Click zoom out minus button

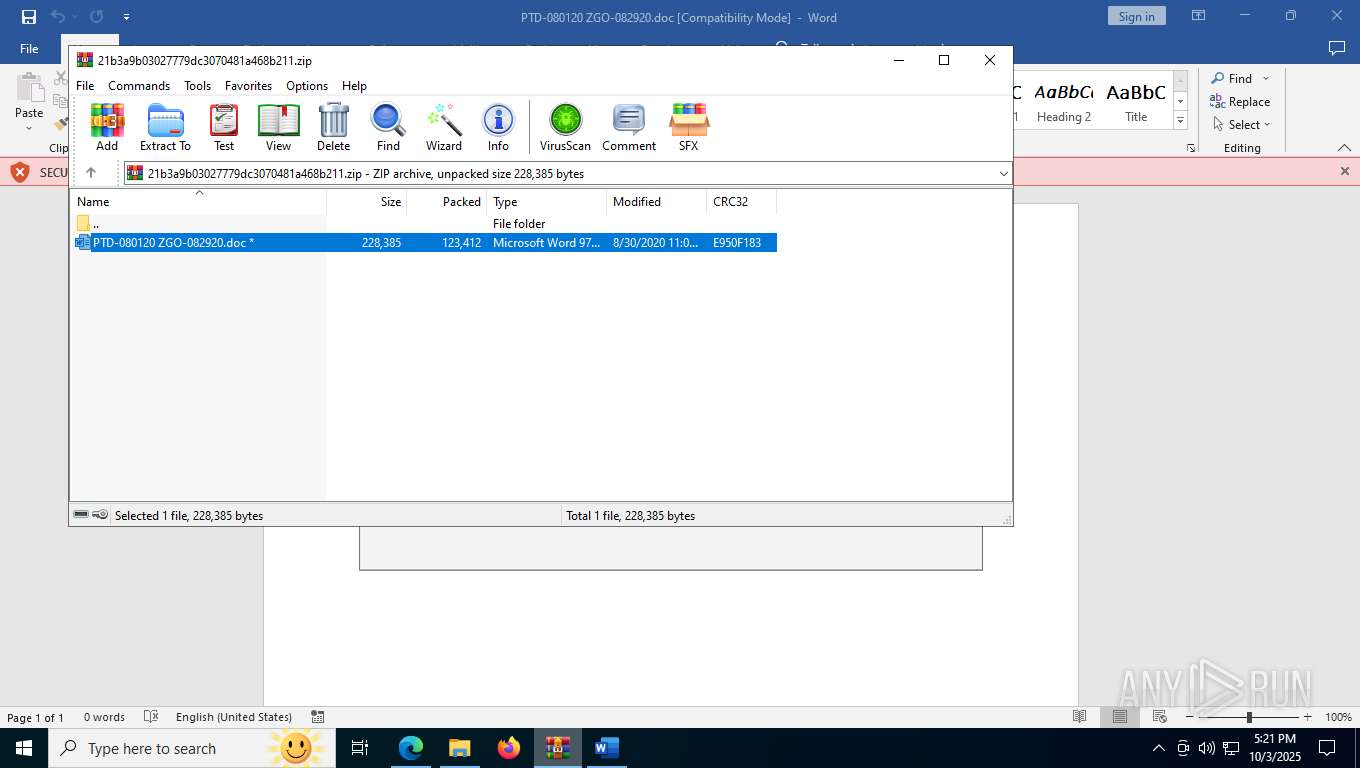tap(1190, 717)
